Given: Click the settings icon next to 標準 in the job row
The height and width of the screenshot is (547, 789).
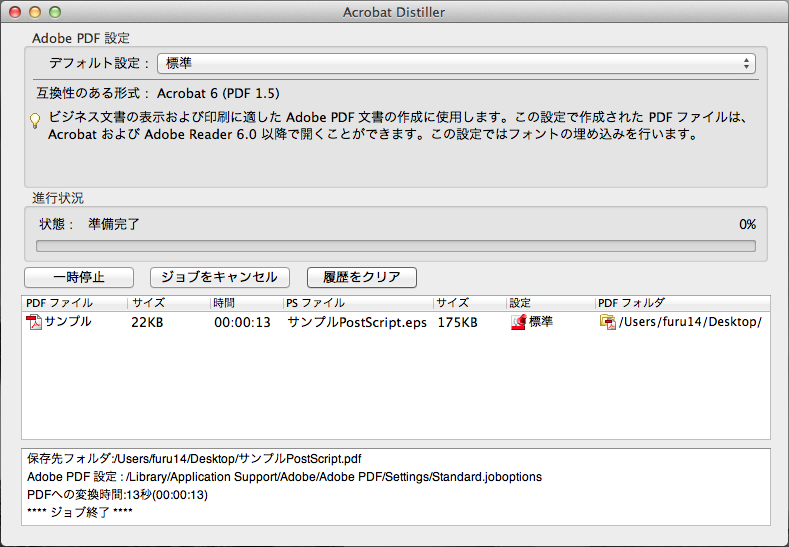Looking at the screenshot, I should point(518,322).
